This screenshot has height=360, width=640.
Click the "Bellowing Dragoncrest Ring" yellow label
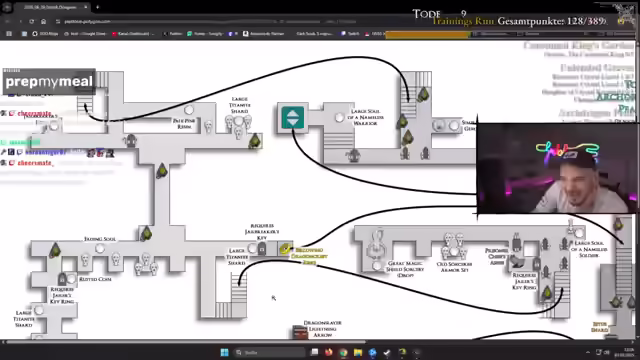point(309,256)
